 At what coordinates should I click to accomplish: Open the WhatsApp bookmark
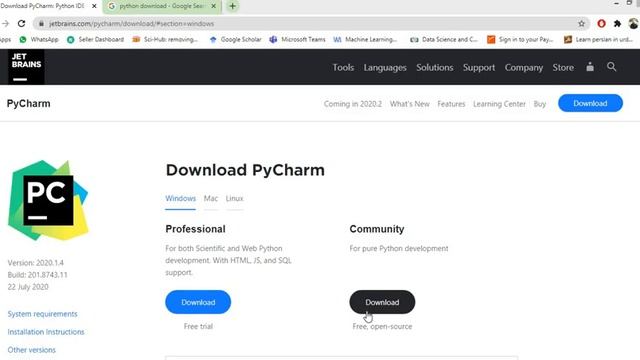coord(39,39)
